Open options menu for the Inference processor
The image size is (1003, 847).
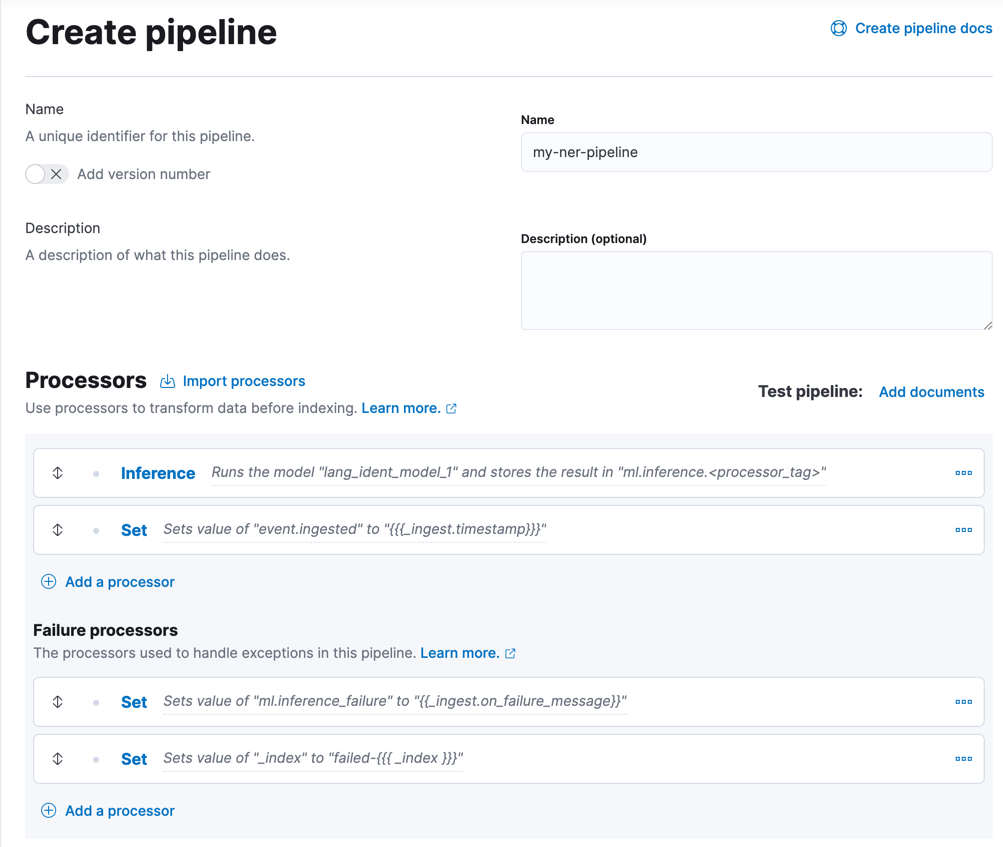pos(963,473)
